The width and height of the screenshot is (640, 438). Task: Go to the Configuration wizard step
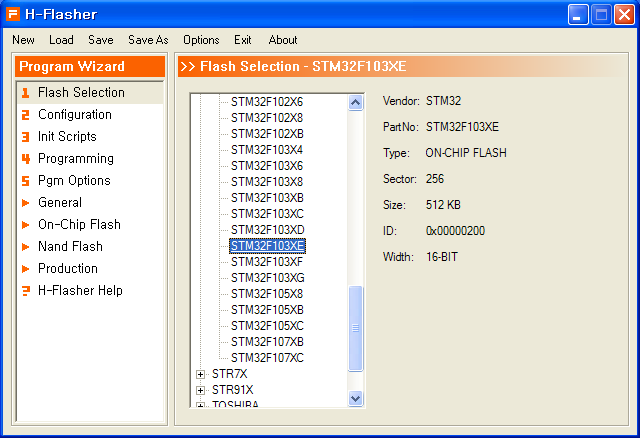pos(91,115)
